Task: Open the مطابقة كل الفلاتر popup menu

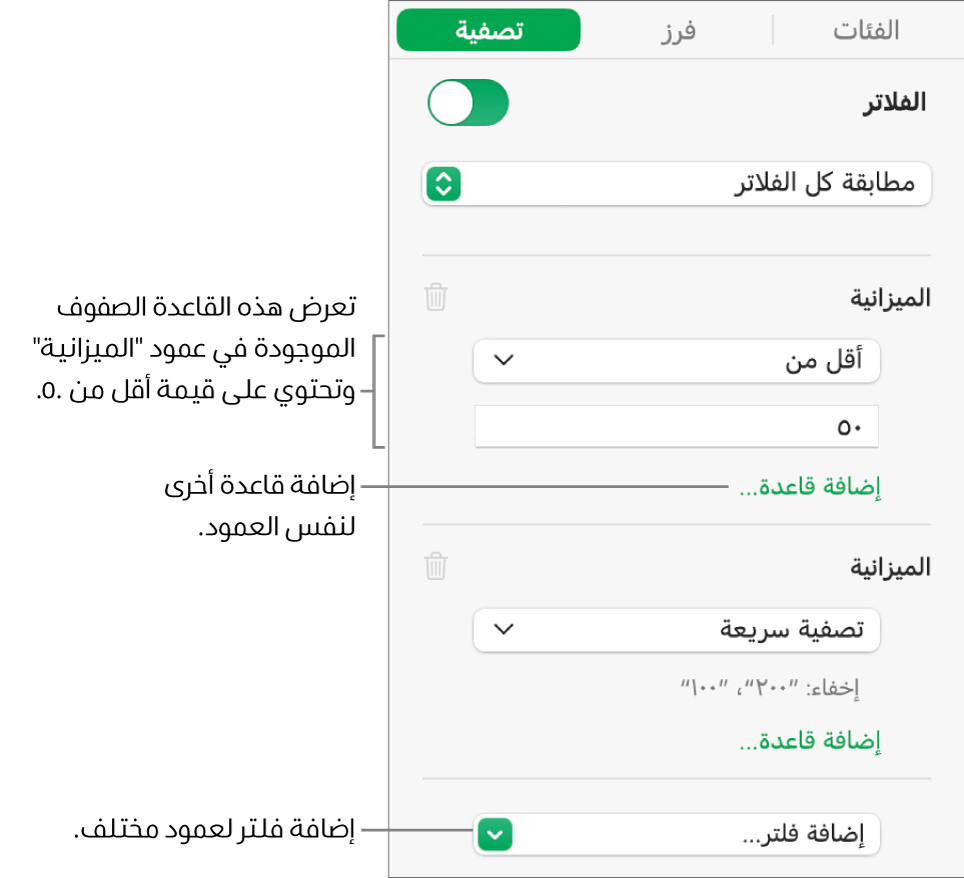Action: pyautogui.click(x=676, y=184)
